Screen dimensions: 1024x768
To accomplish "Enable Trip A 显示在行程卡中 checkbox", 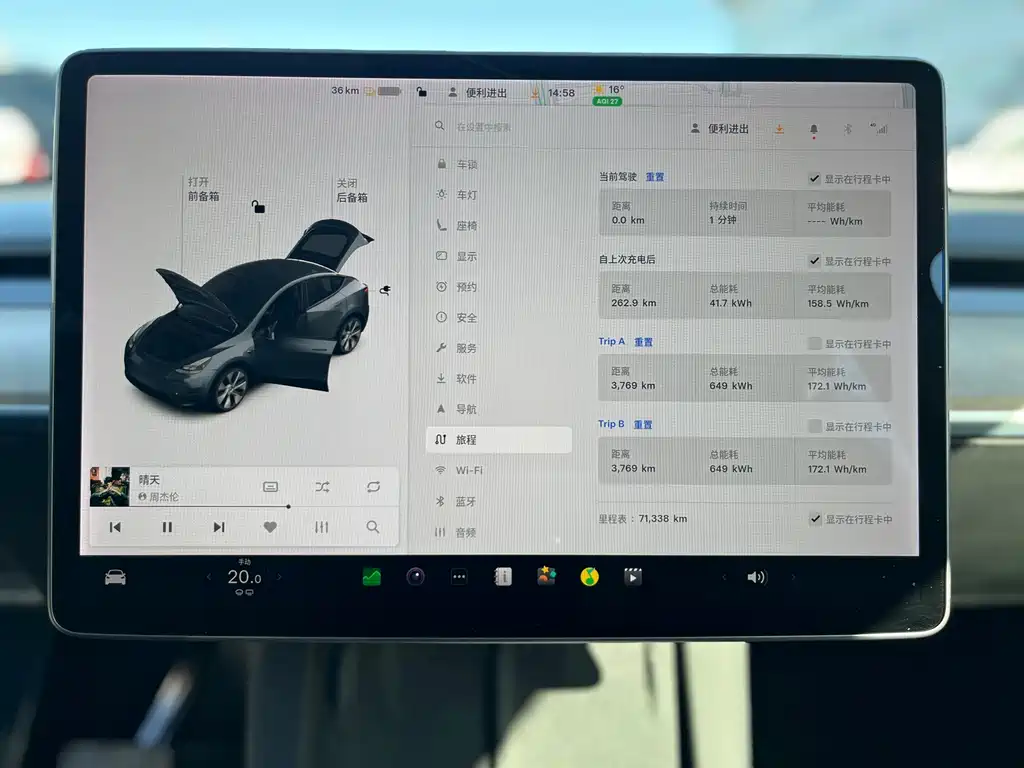I will click(x=815, y=344).
